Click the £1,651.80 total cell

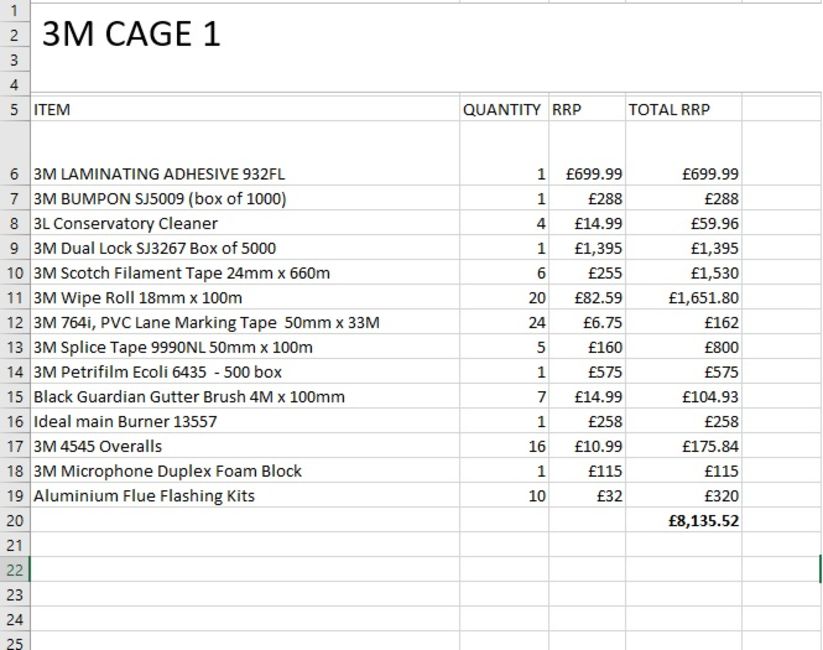tap(683, 298)
